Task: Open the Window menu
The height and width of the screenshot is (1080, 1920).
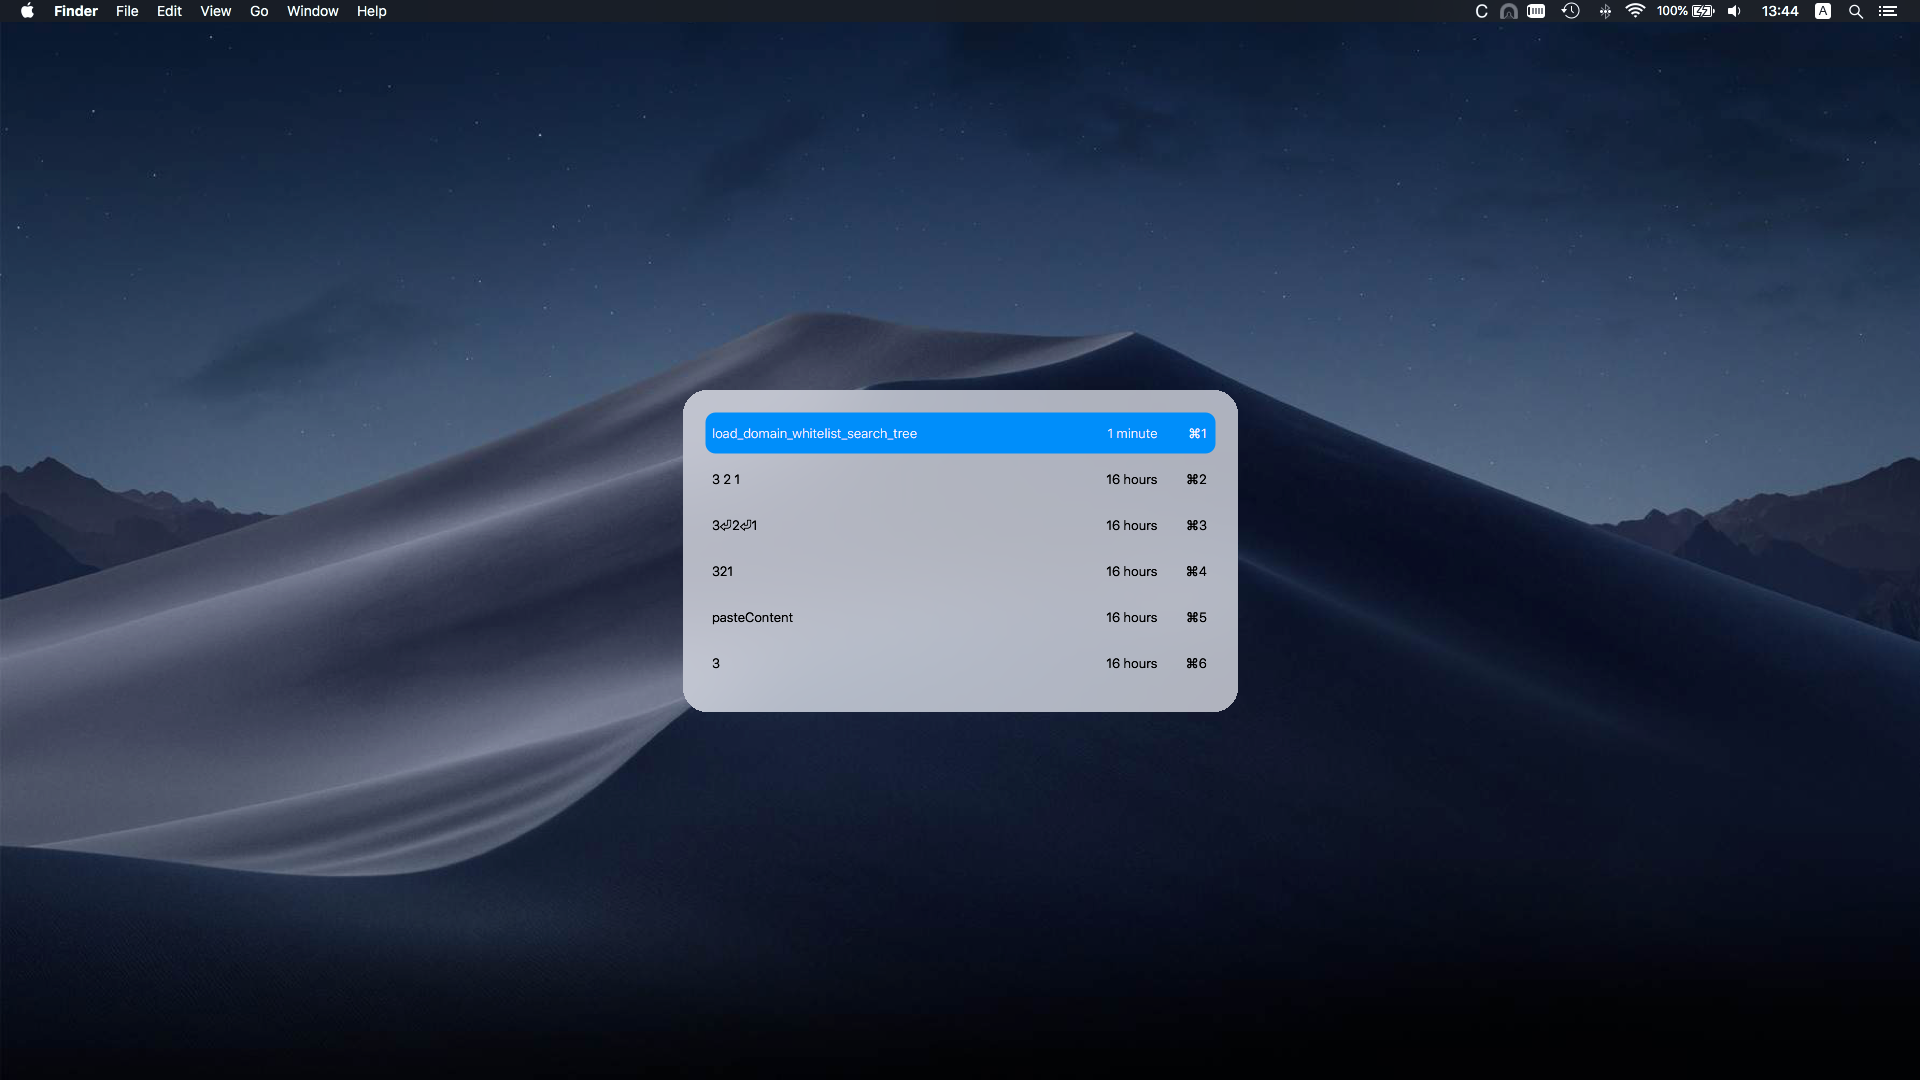Action: pos(312,11)
